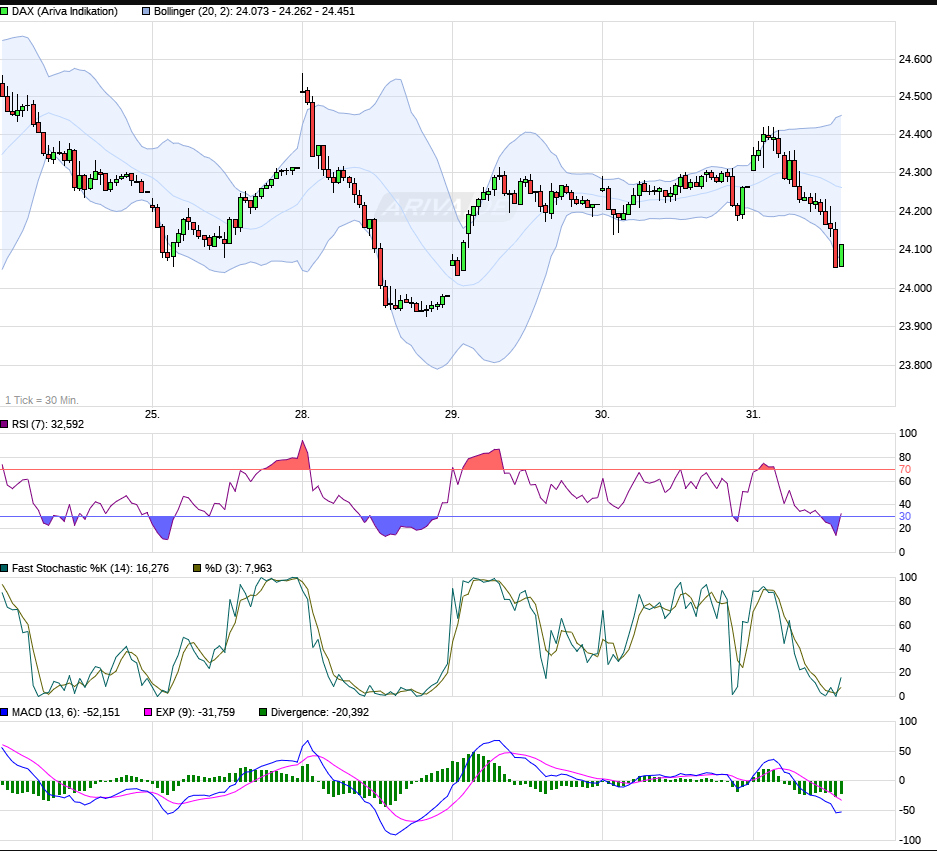The image size is (937, 851).
Task: Click the 23.800 price axis label
Action: pyautogui.click(x=915, y=365)
